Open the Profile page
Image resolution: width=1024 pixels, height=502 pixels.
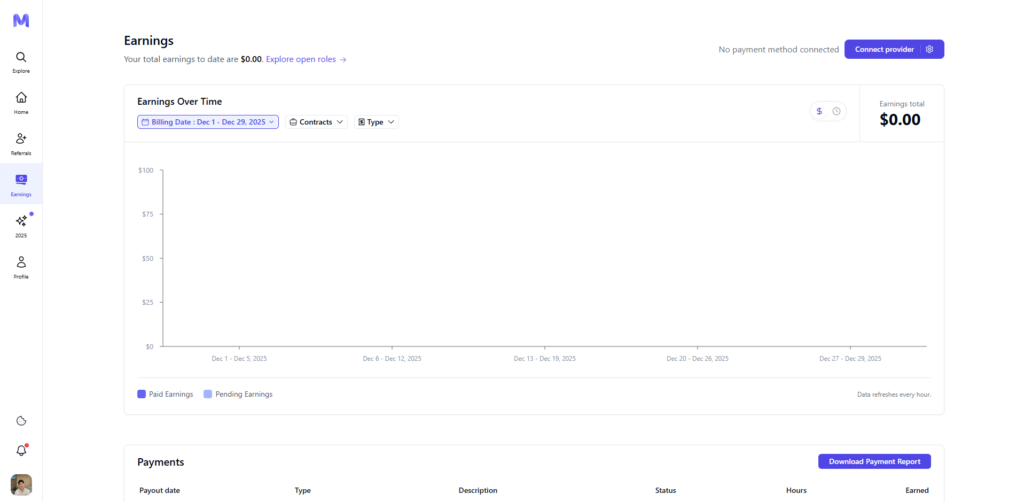[x=21, y=266]
